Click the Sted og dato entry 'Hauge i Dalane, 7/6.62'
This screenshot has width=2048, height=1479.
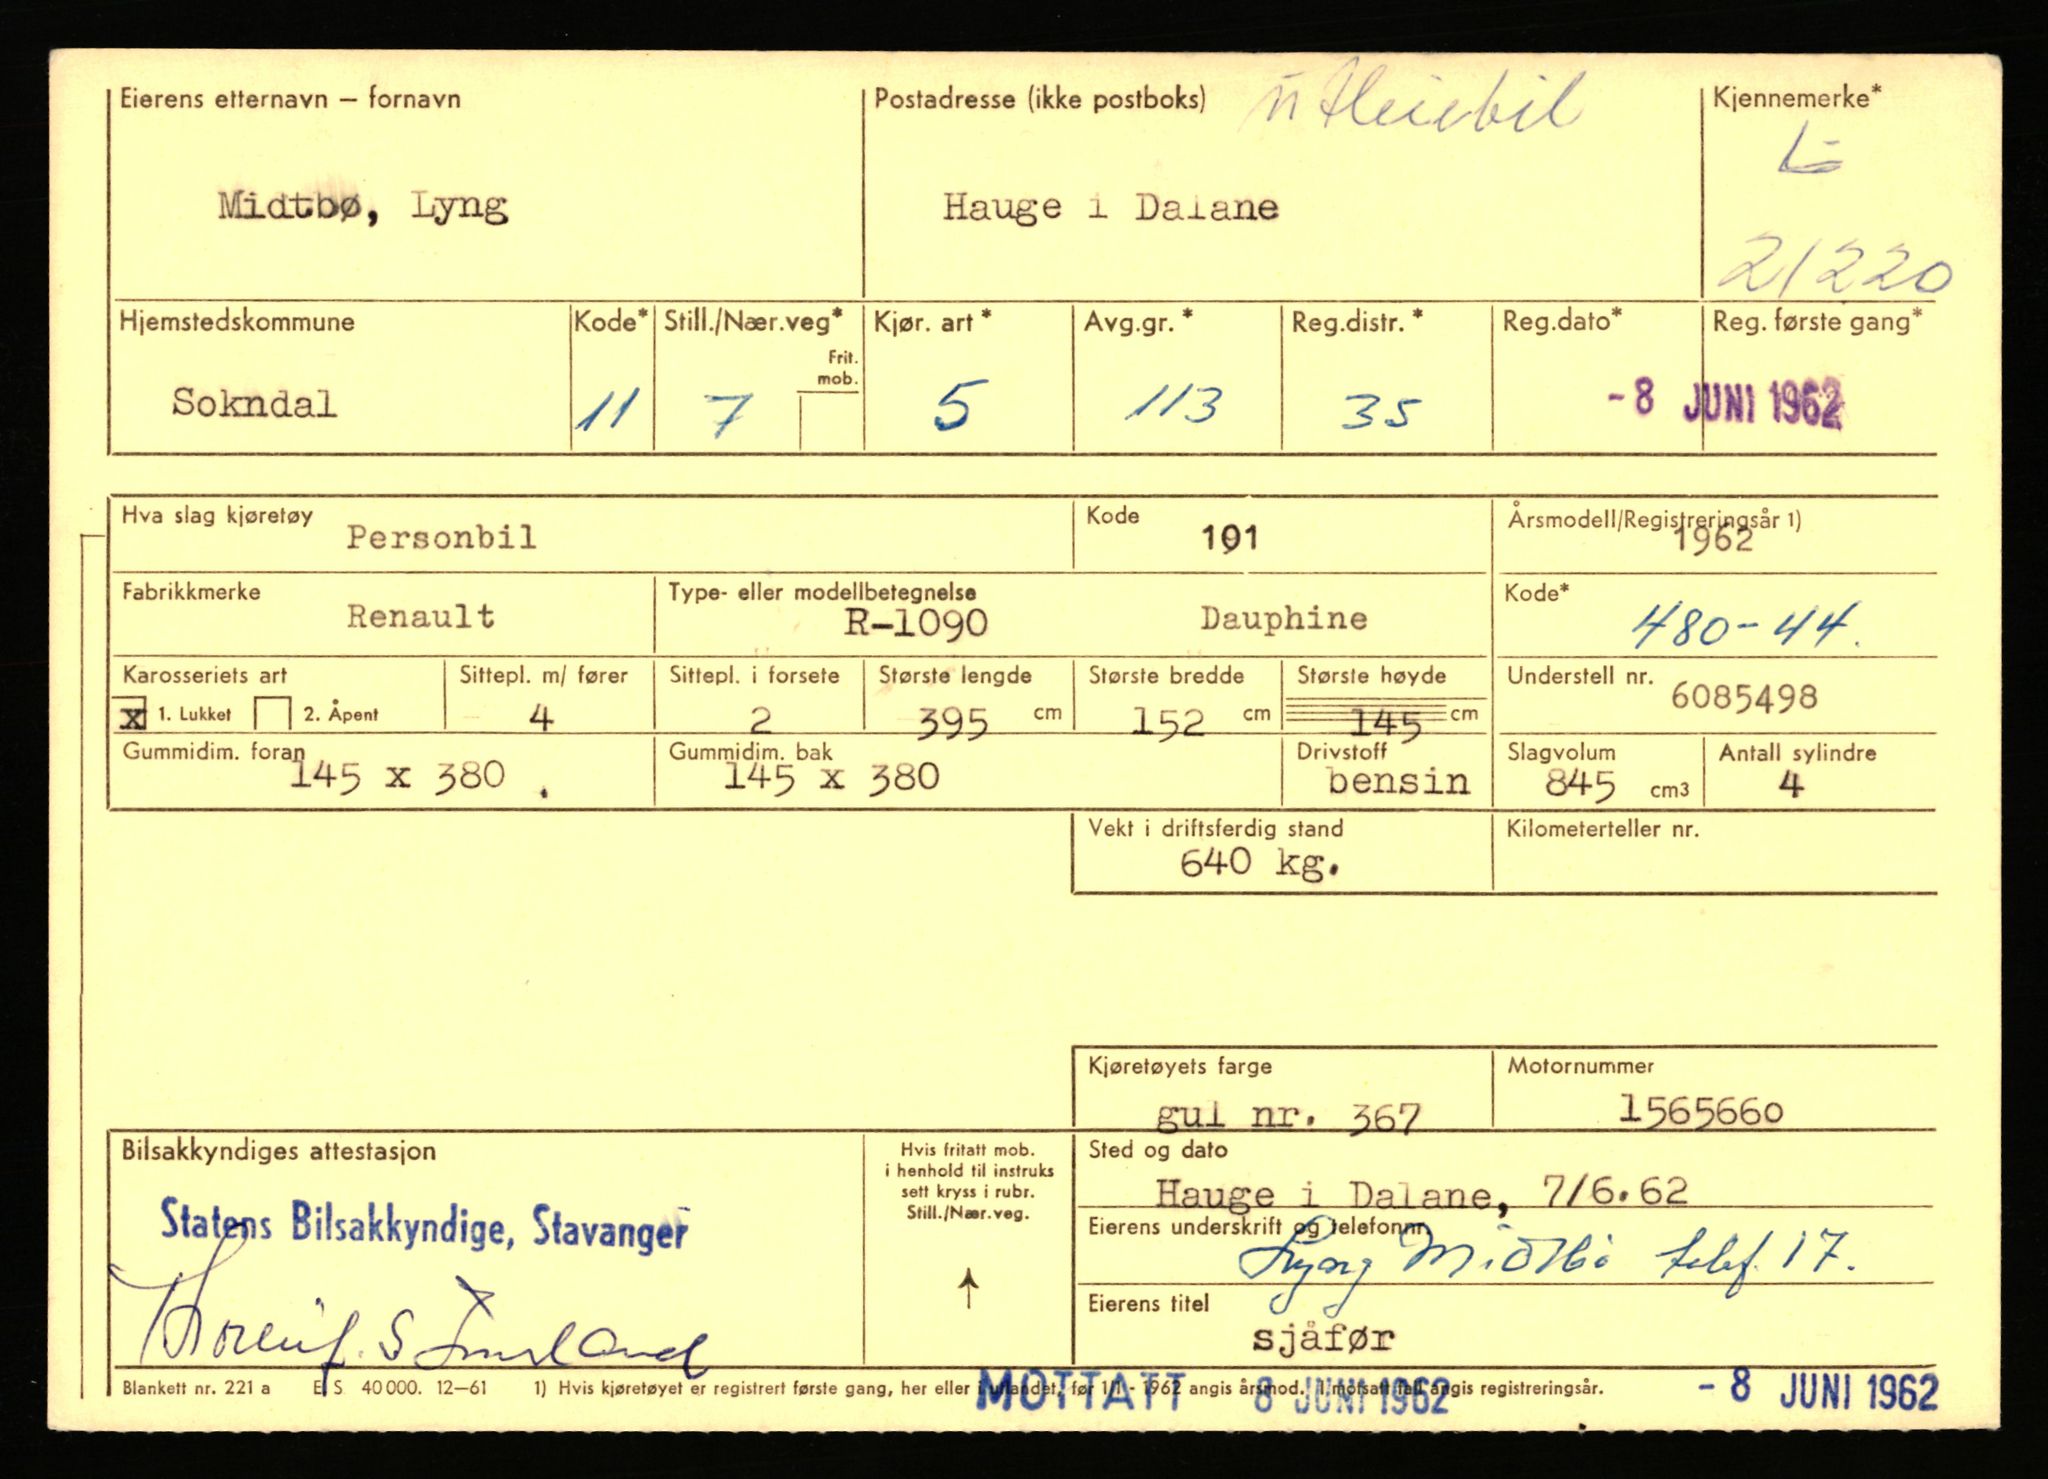(1422, 1192)
